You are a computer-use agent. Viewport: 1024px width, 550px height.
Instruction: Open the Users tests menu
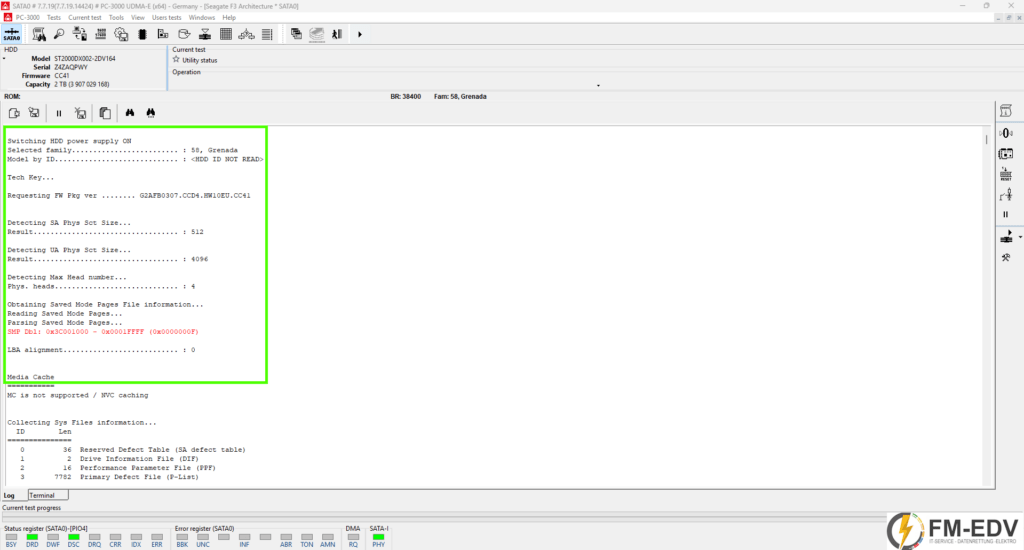(167, 18)
